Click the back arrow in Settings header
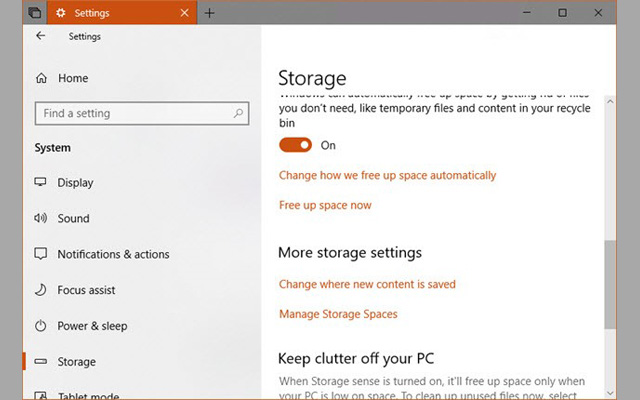This screenshot has width=640, height=400. [x=40, y=36]
